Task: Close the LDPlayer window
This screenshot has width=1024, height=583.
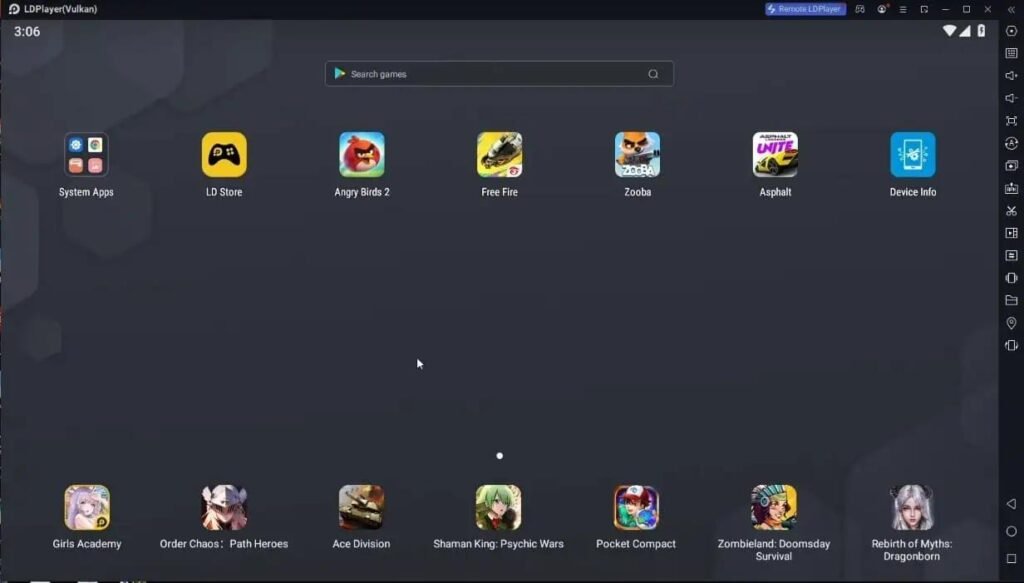Action: point(987,9)
